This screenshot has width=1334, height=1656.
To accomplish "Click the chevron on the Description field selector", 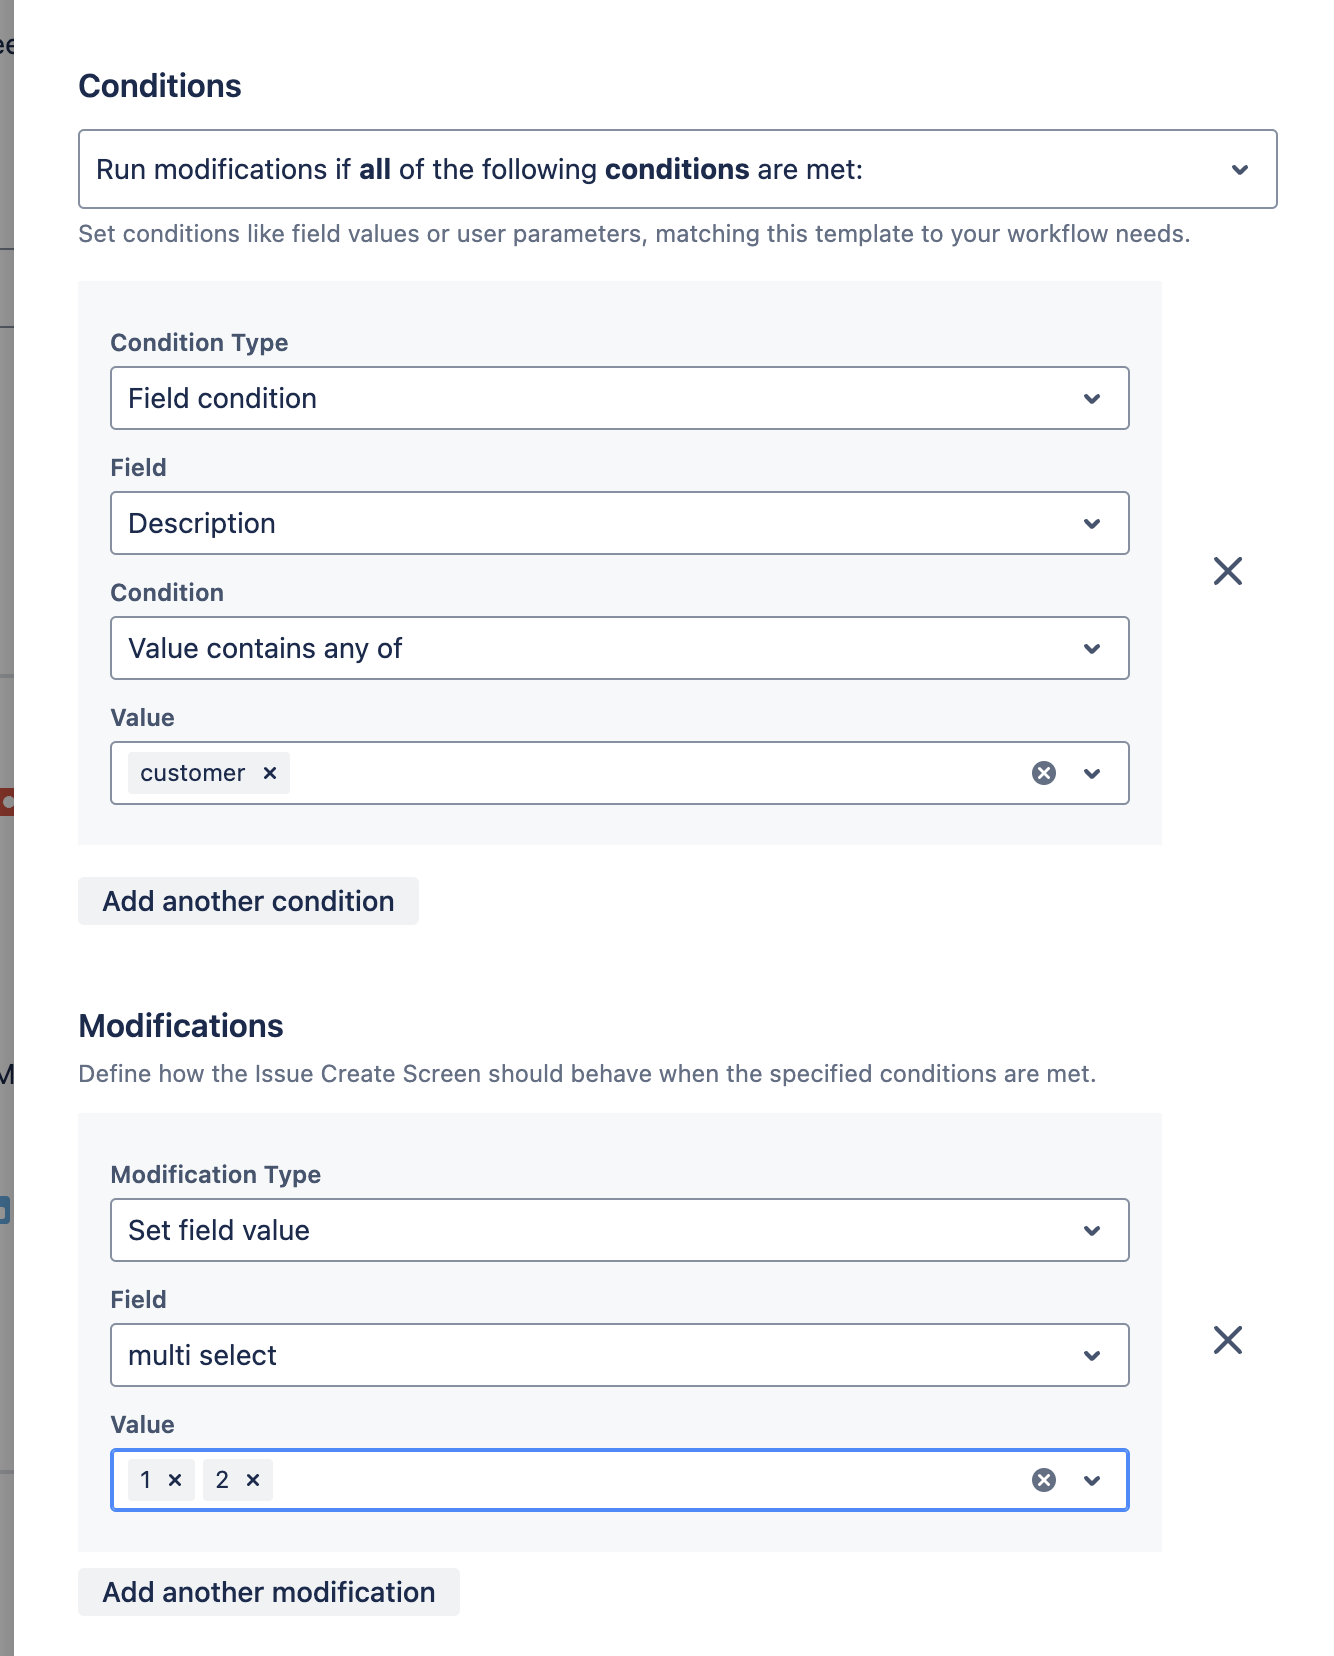I will pos(1093,523).
